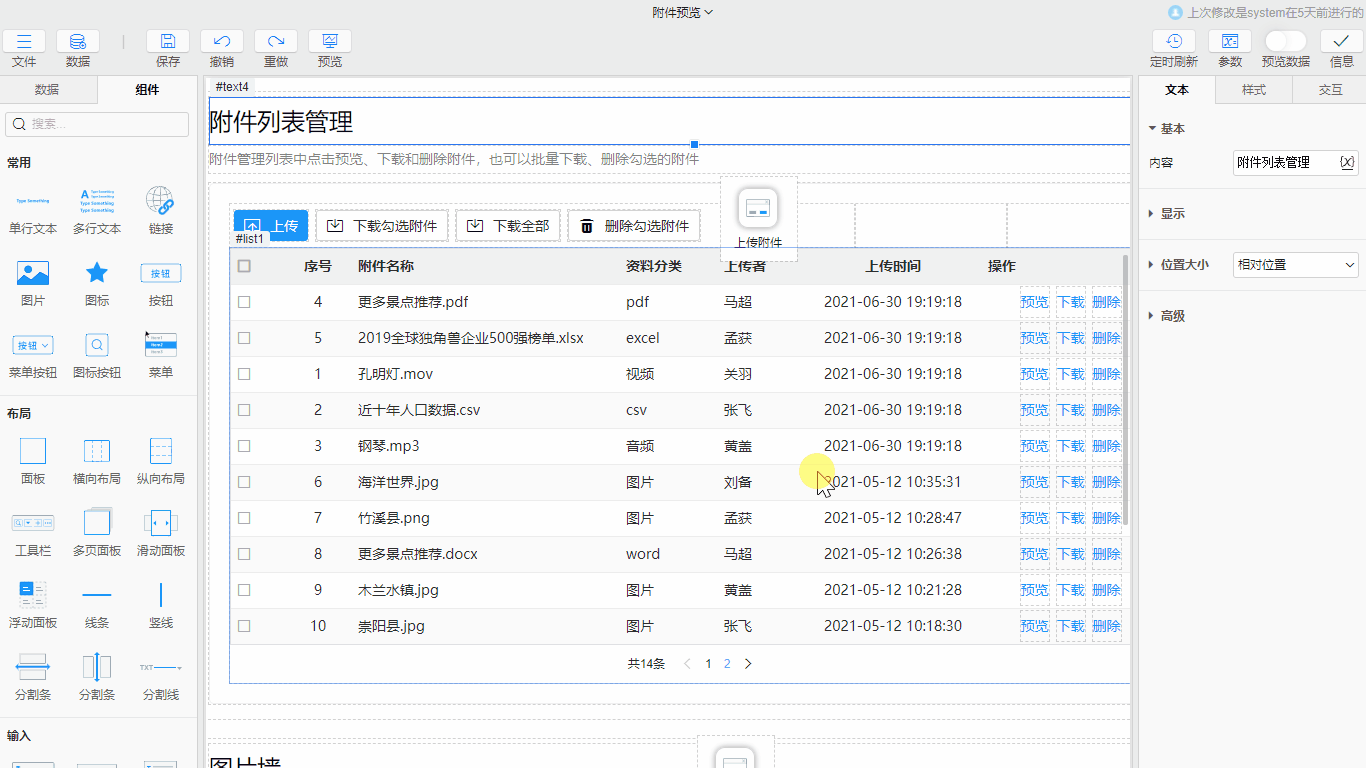Switch to the 样式 tab

(x=1253, y=89)
